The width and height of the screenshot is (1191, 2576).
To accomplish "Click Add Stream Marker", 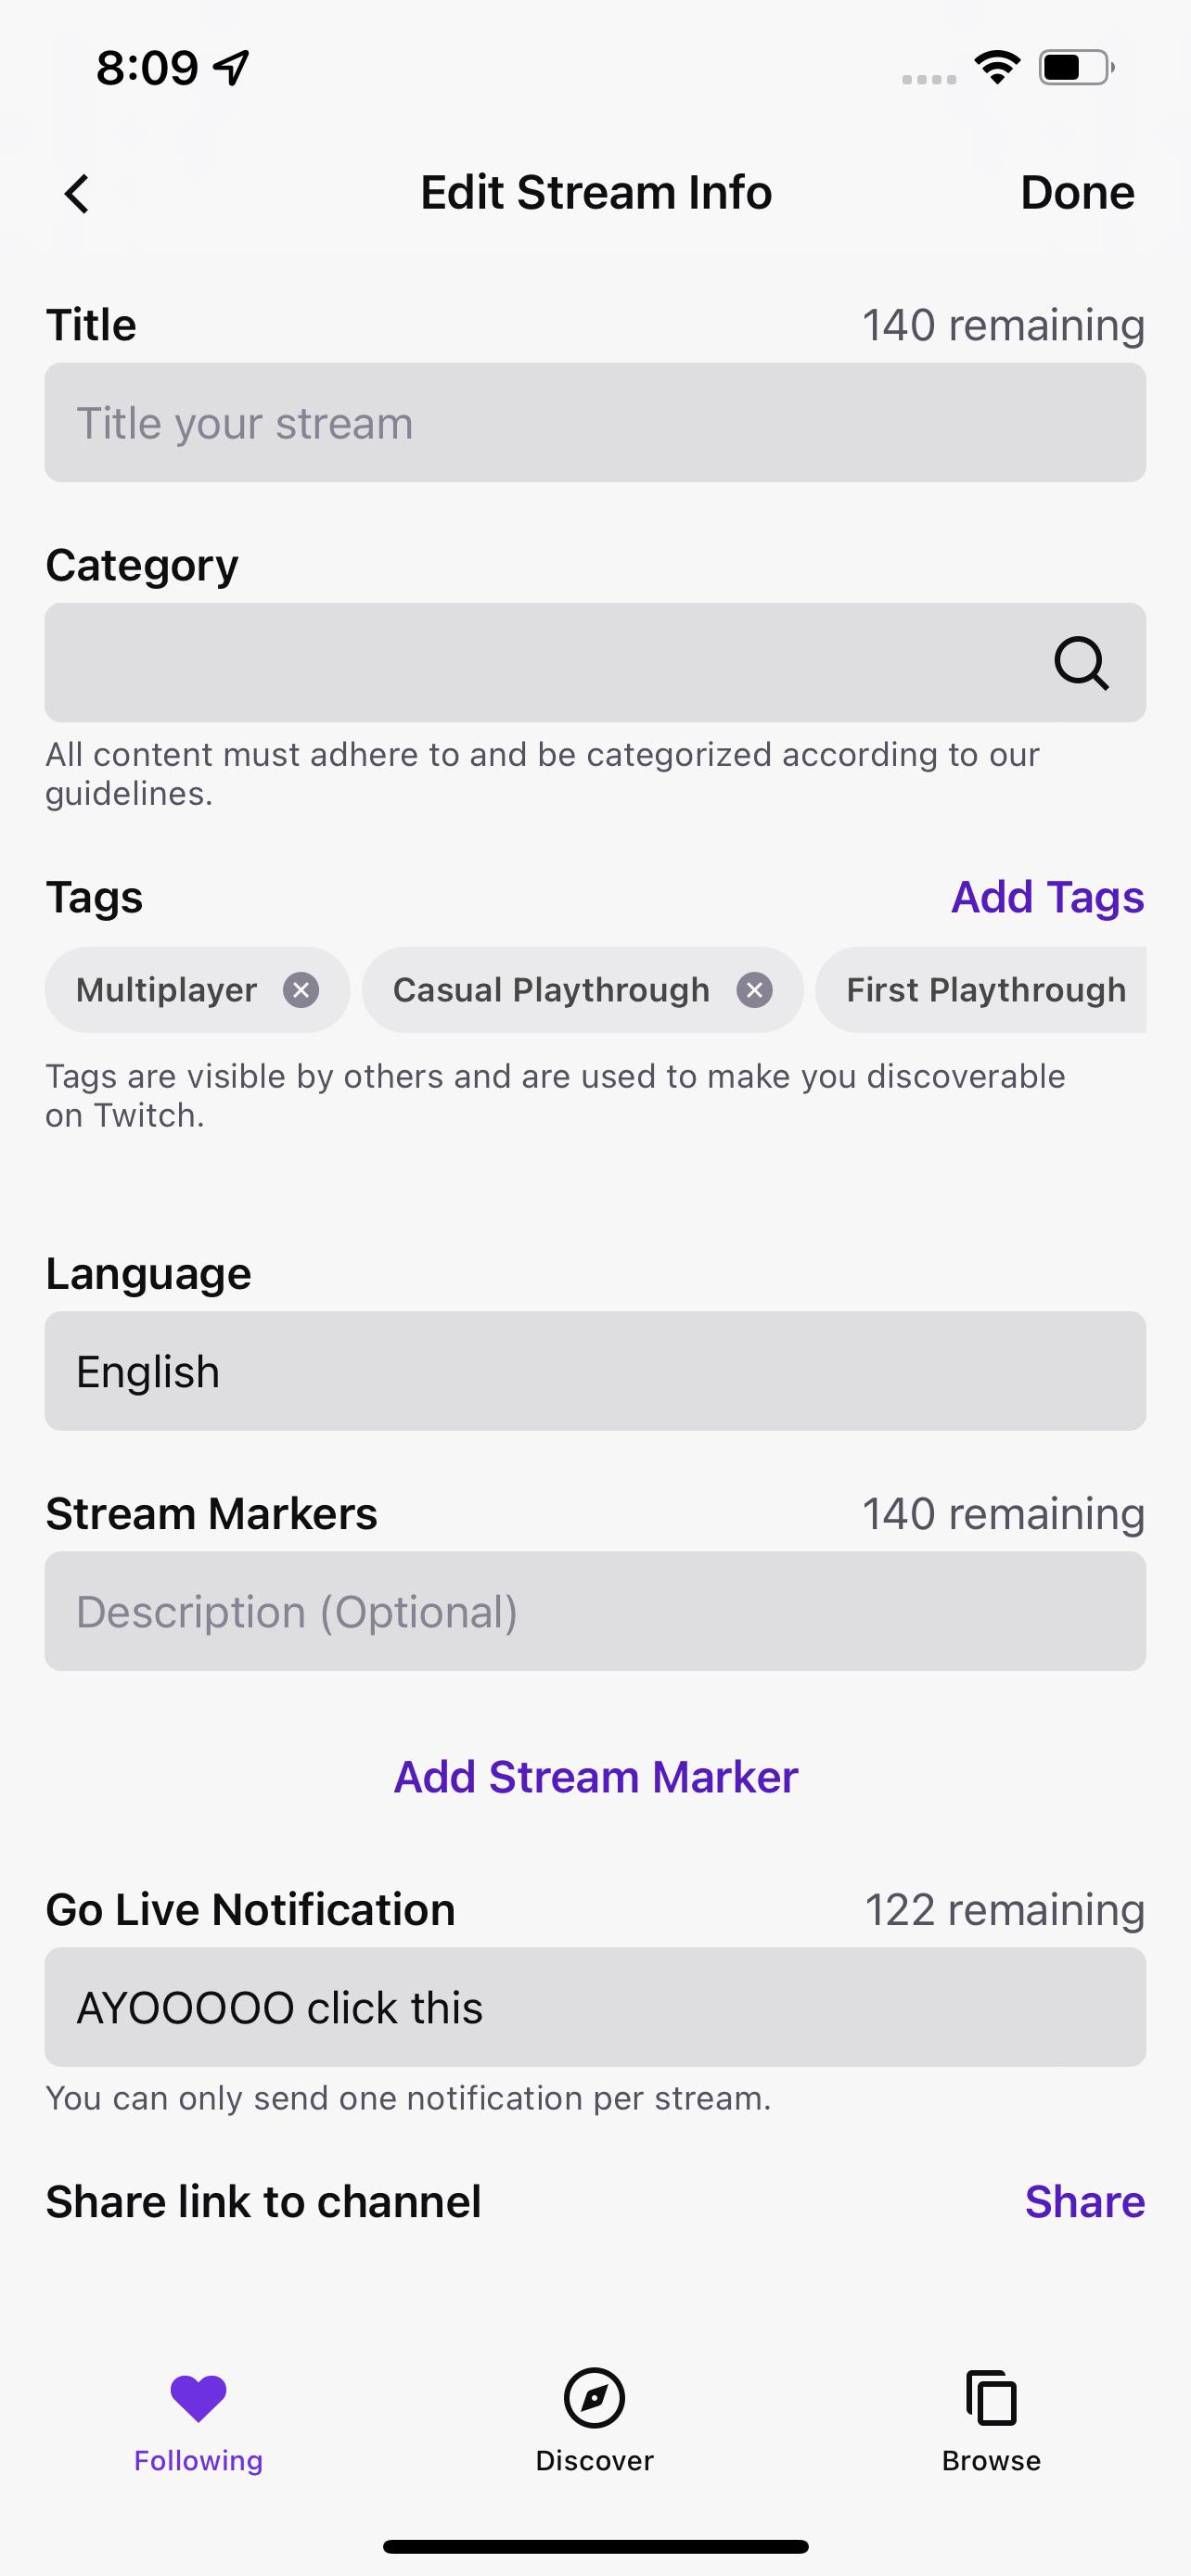I will point(595,1776).
